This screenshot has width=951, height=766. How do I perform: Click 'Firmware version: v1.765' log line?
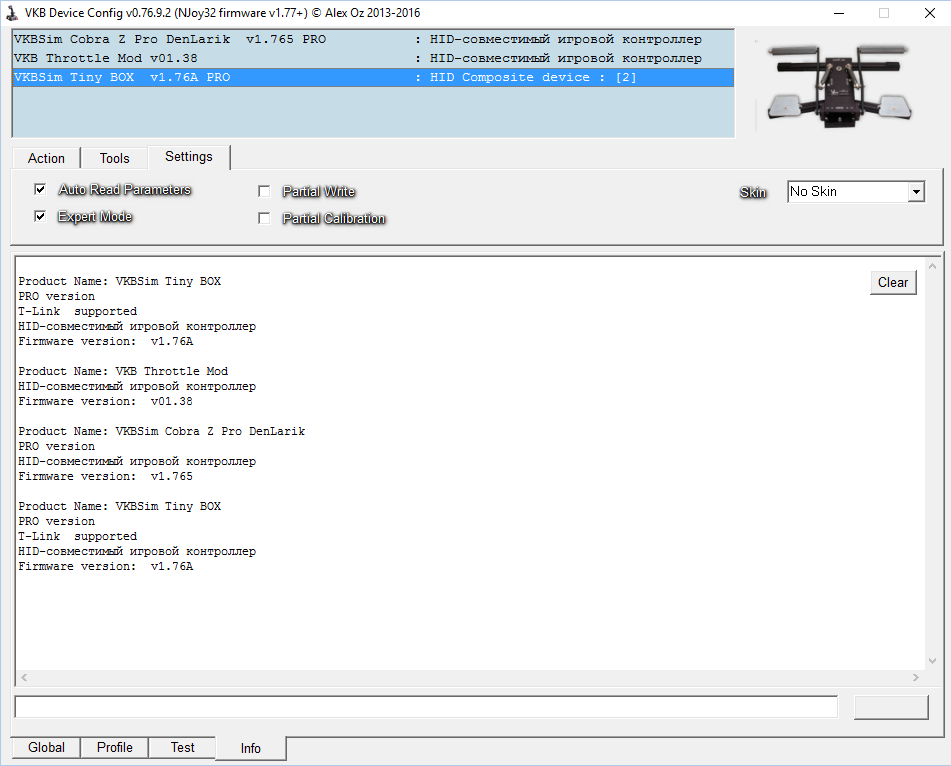click(106, 476)
